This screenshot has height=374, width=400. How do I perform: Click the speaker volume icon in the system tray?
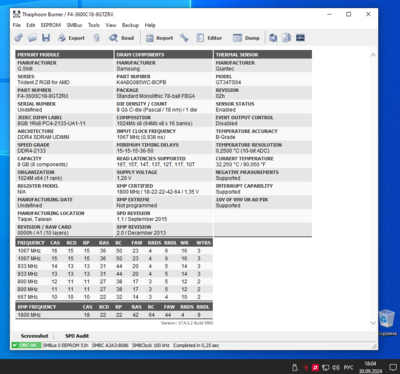336,367
